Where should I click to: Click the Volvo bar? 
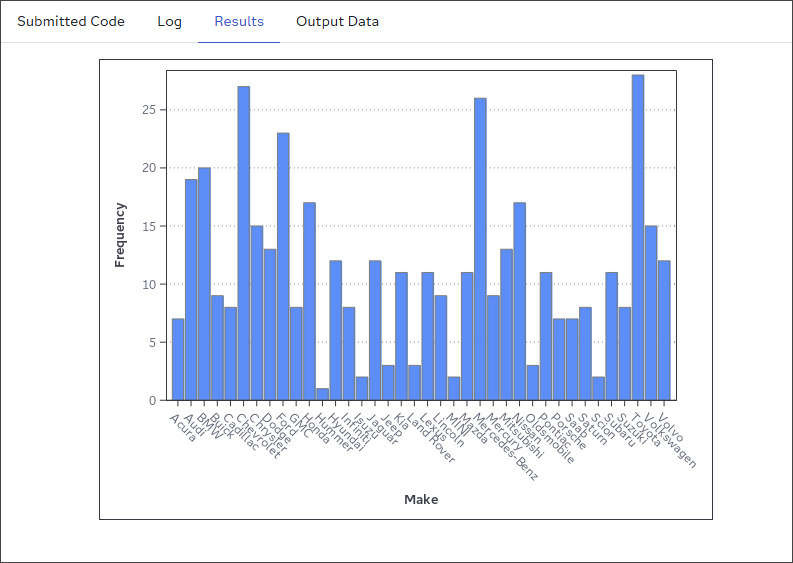(664, 331)
